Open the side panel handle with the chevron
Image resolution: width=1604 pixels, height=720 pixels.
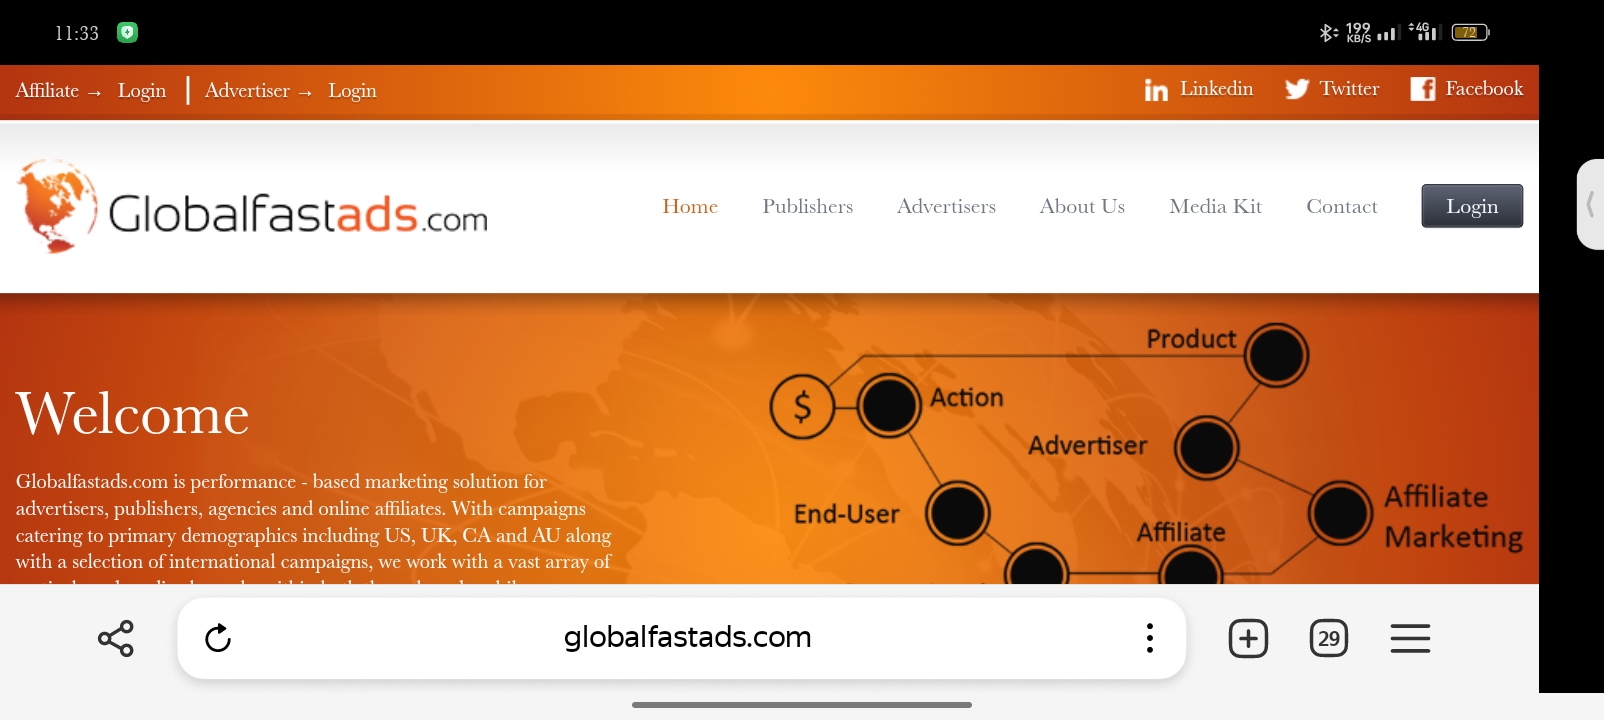click(1590, 204)
